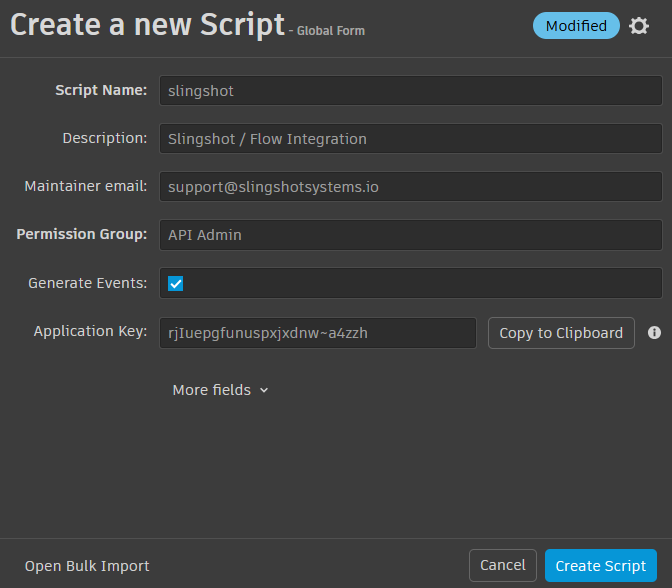672x588 pixels.
Task: Click the info icon beside Copy to Clipboard
Action: coord(654,332)
